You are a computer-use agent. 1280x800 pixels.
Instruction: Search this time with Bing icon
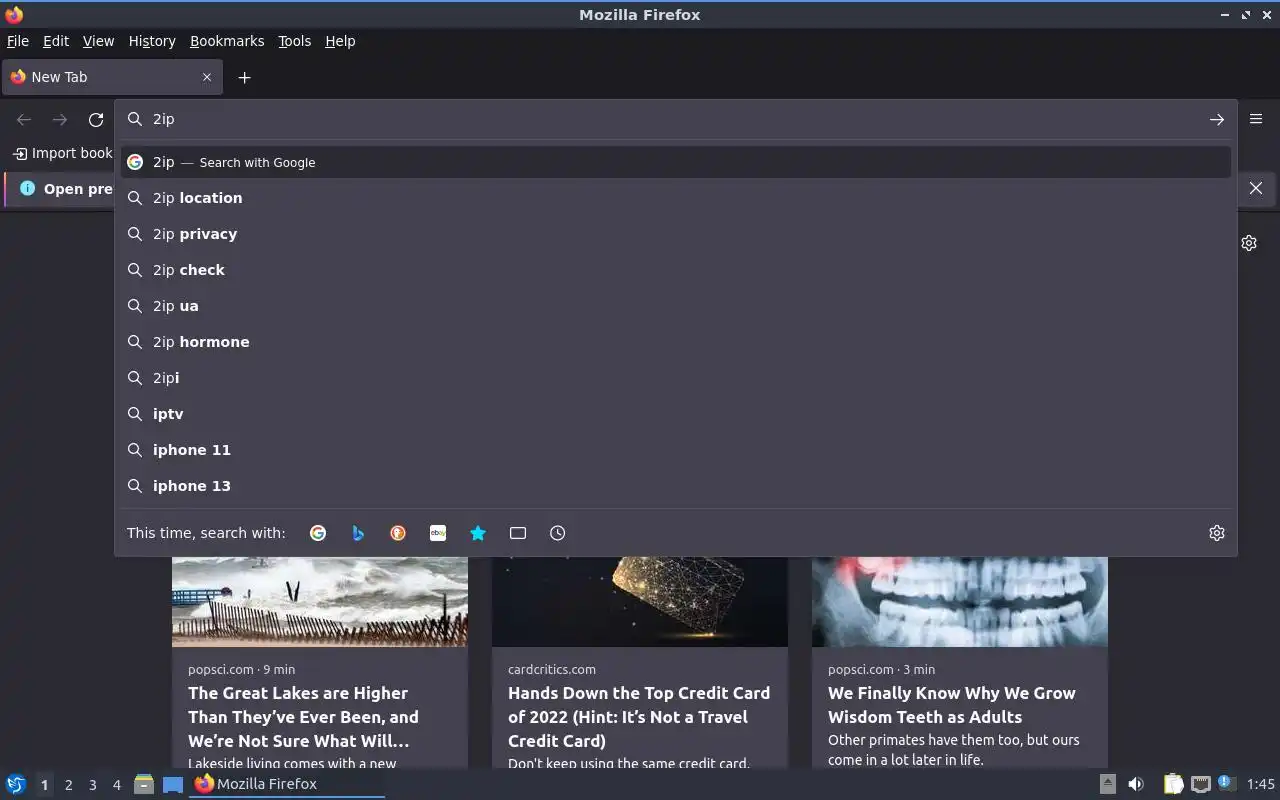tap(358, 533)
